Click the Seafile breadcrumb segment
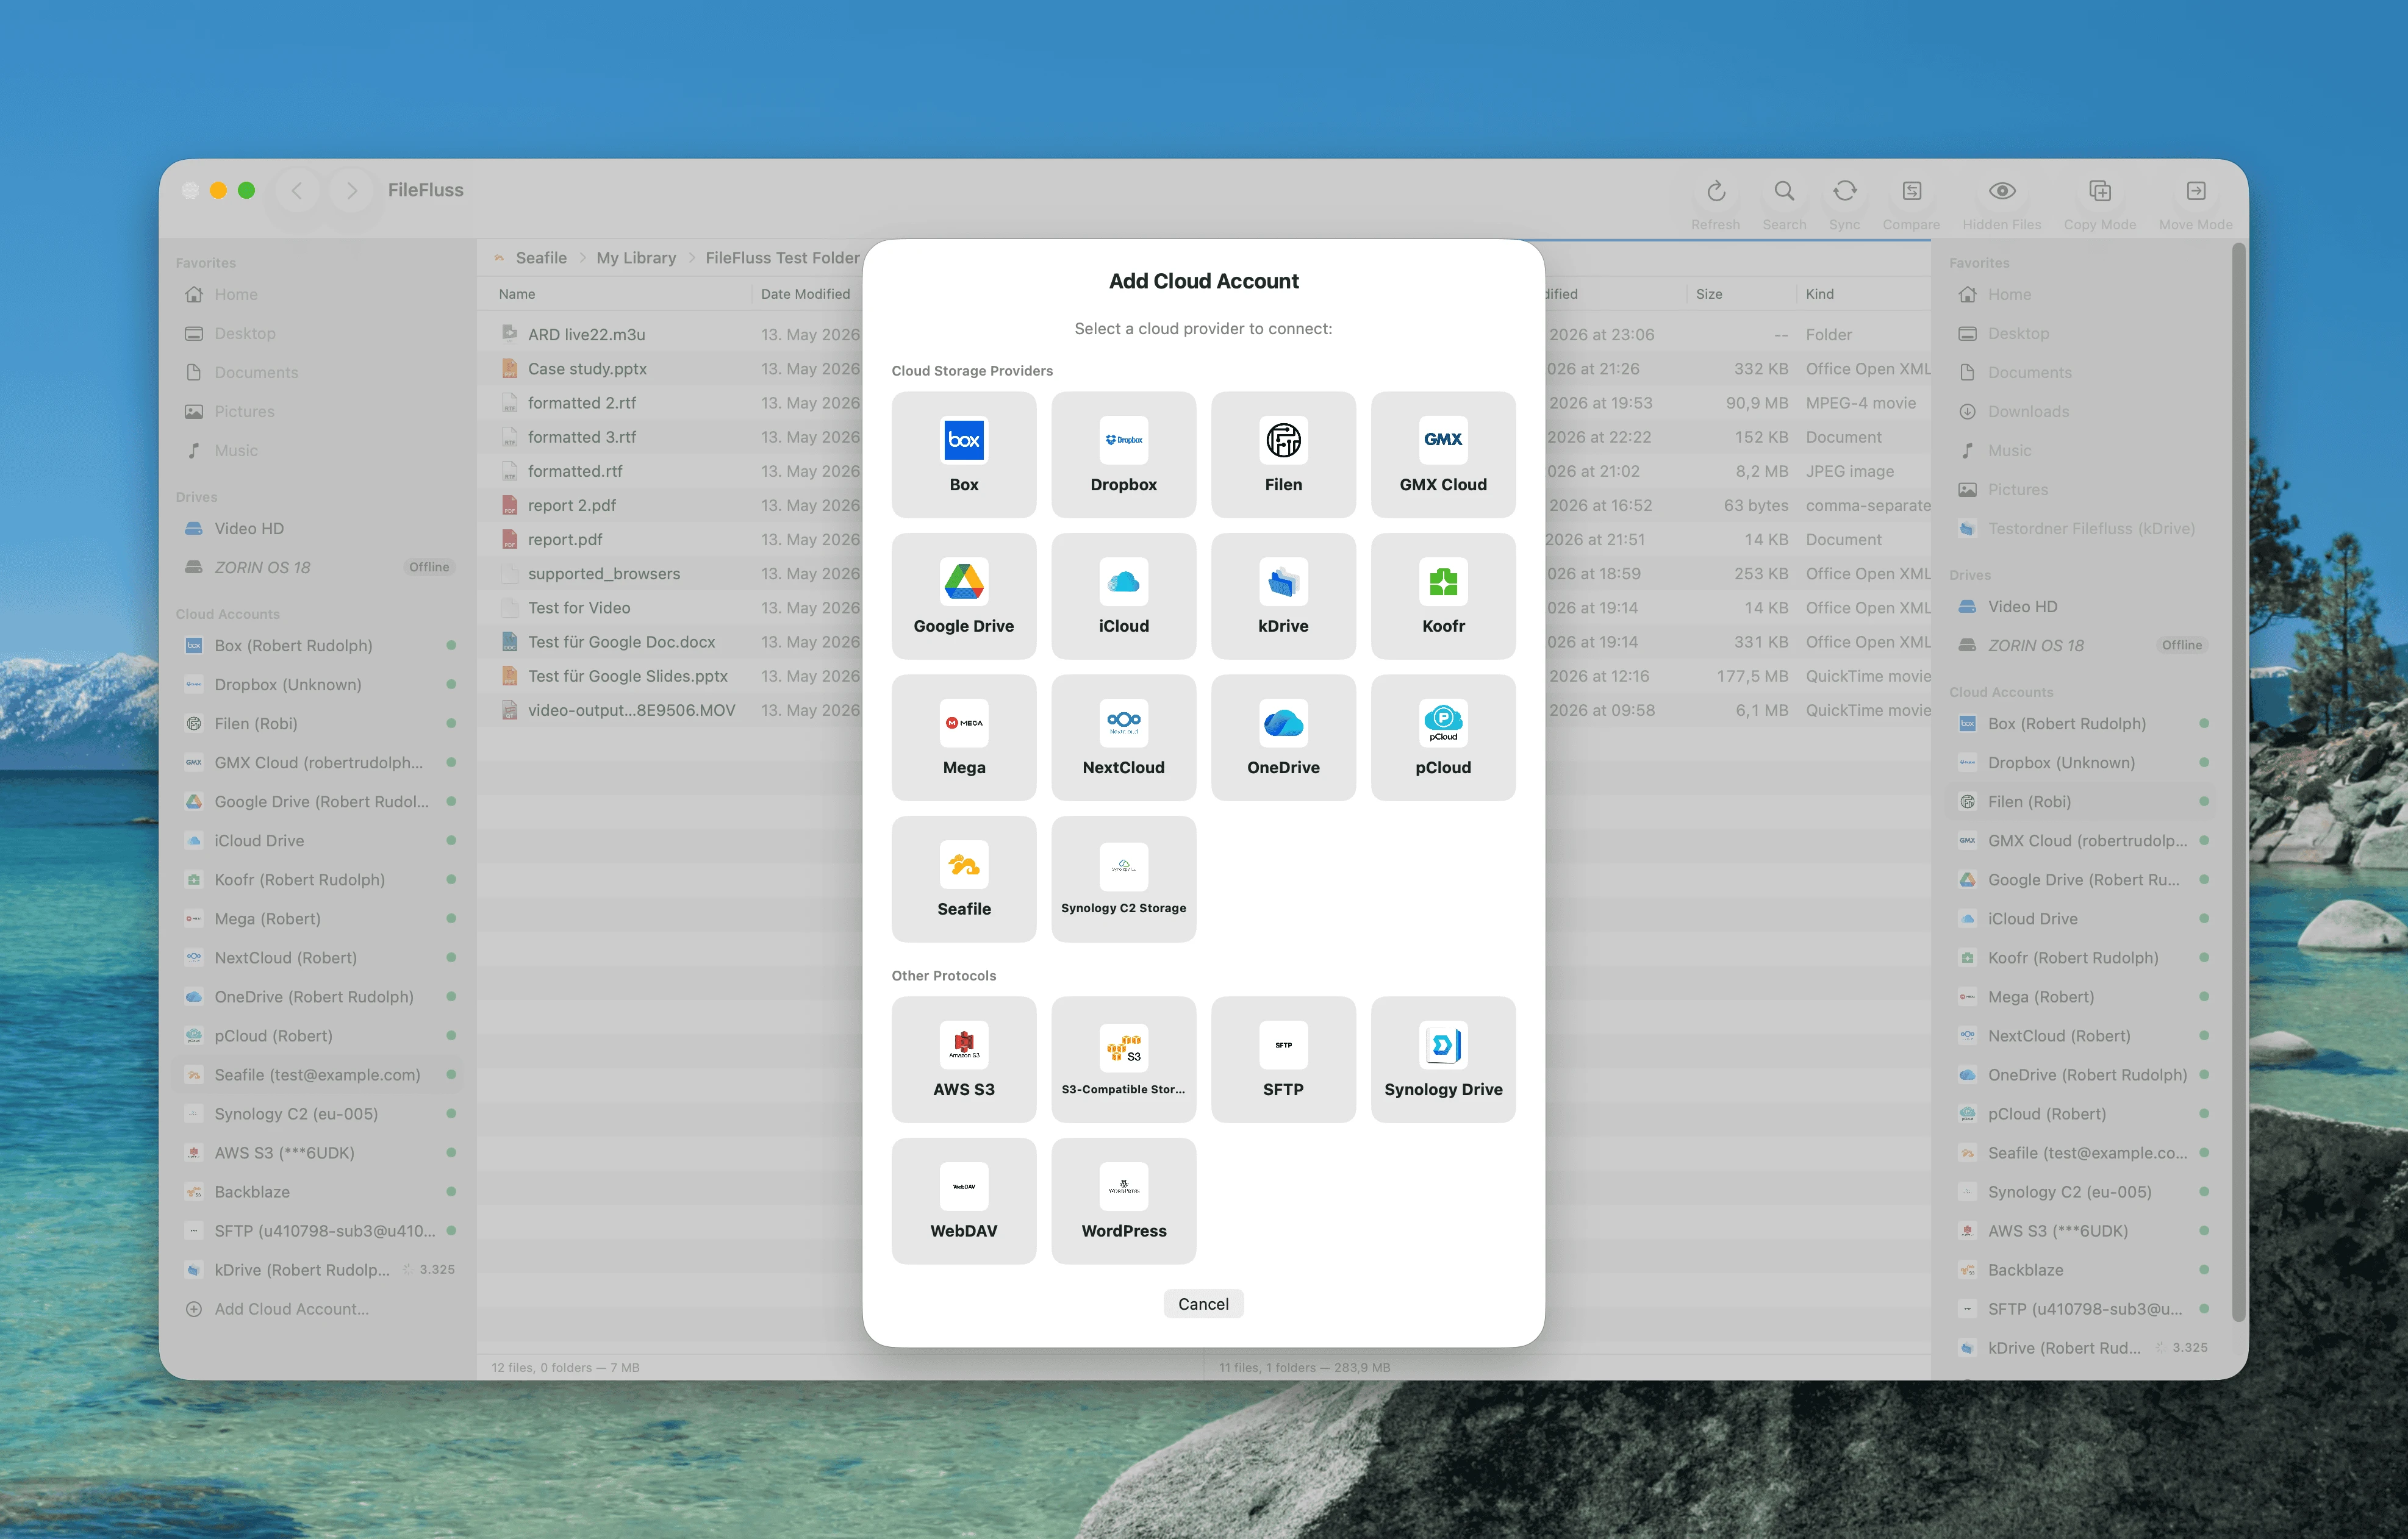The image size is (2408, 1539). 541,258
